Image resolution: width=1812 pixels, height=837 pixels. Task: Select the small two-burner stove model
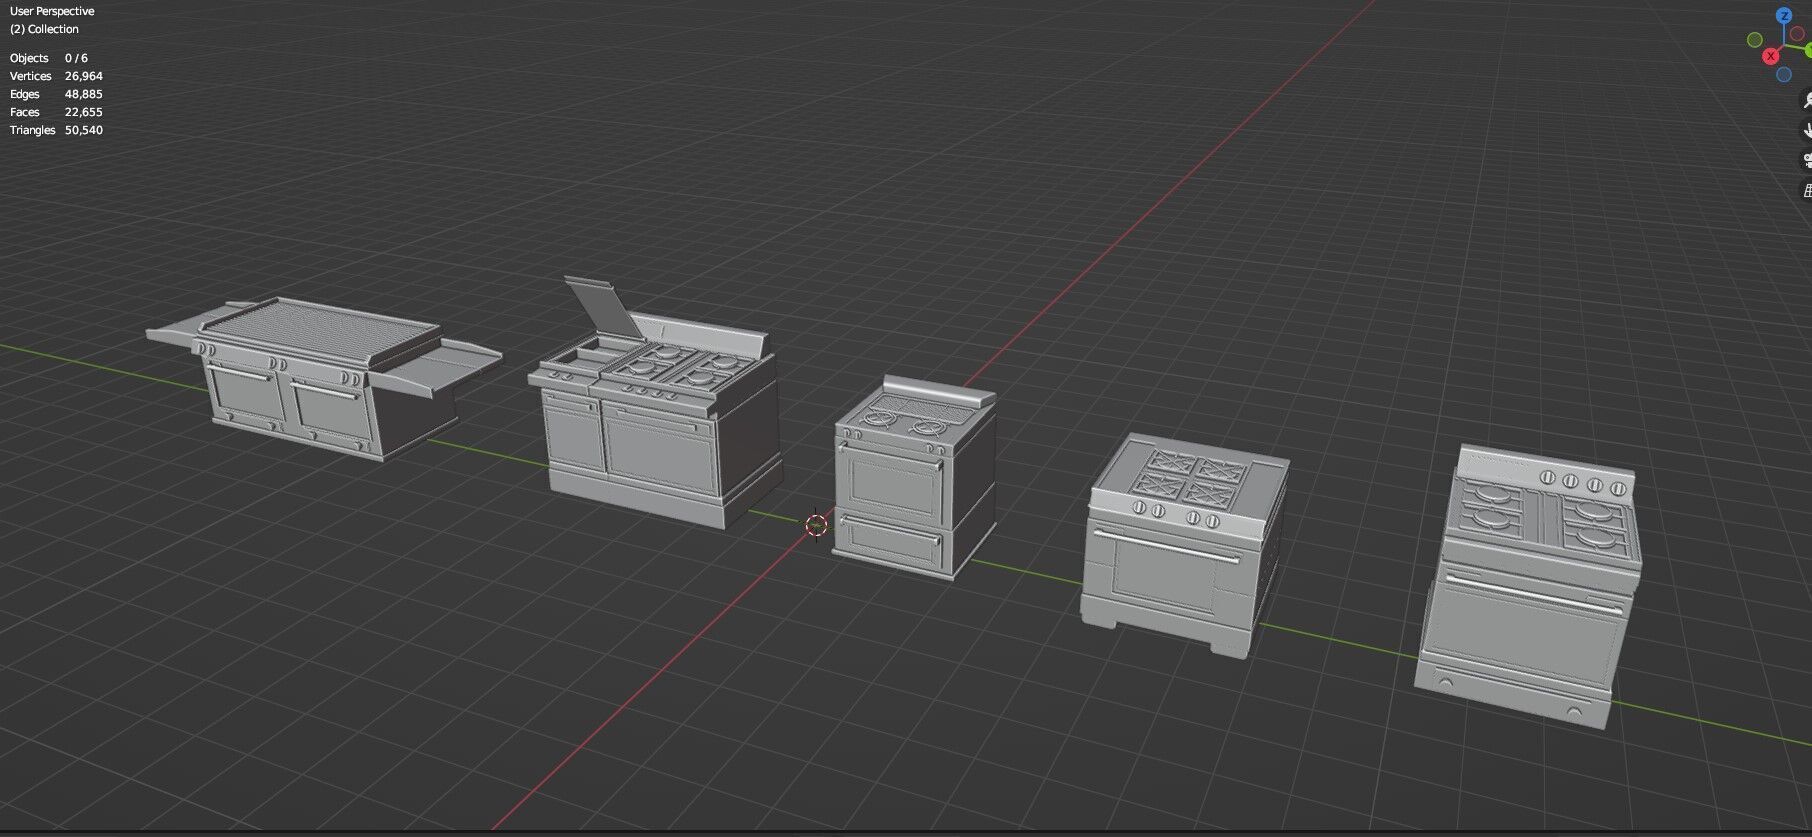(913, 477)
